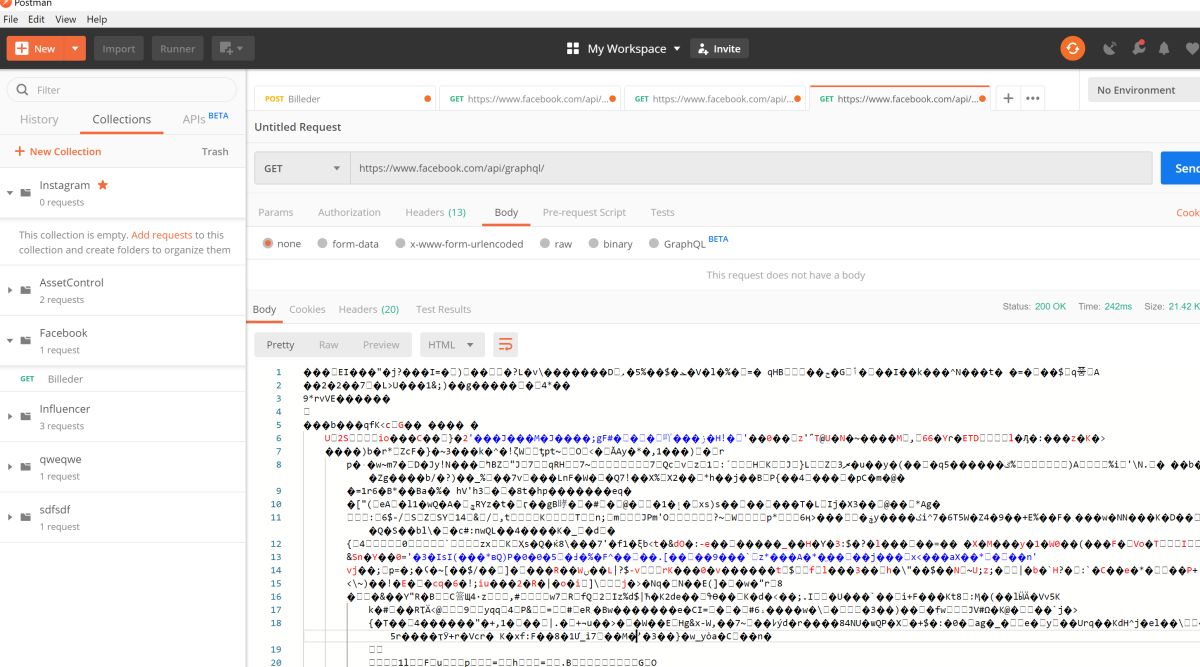Click the New button
Screen dimensions: 1200x667
(36, 48)
